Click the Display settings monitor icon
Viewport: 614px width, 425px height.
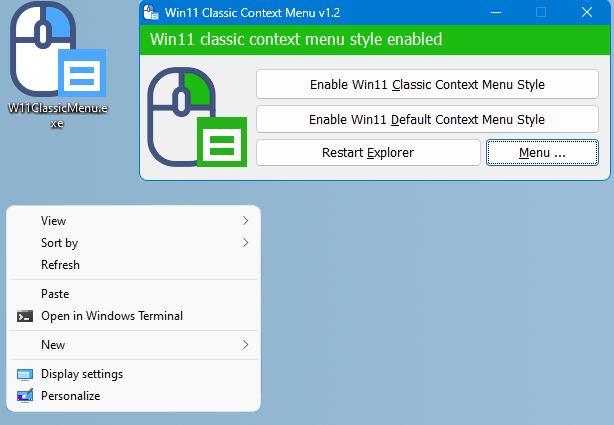[25, 374]
